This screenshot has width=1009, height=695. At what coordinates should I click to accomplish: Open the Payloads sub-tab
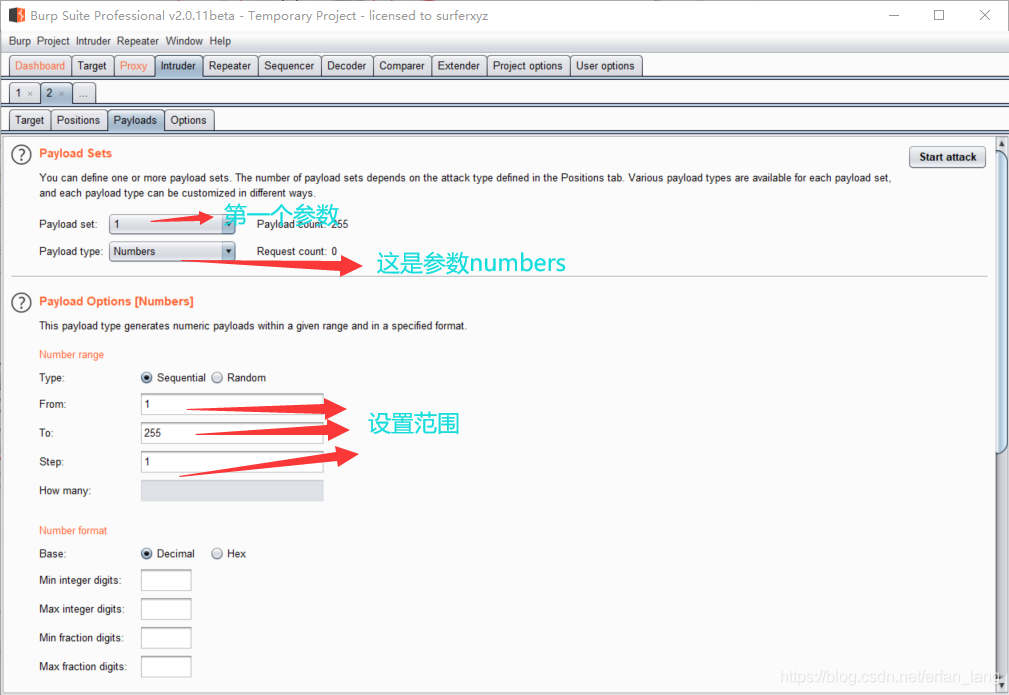(135, 120)
